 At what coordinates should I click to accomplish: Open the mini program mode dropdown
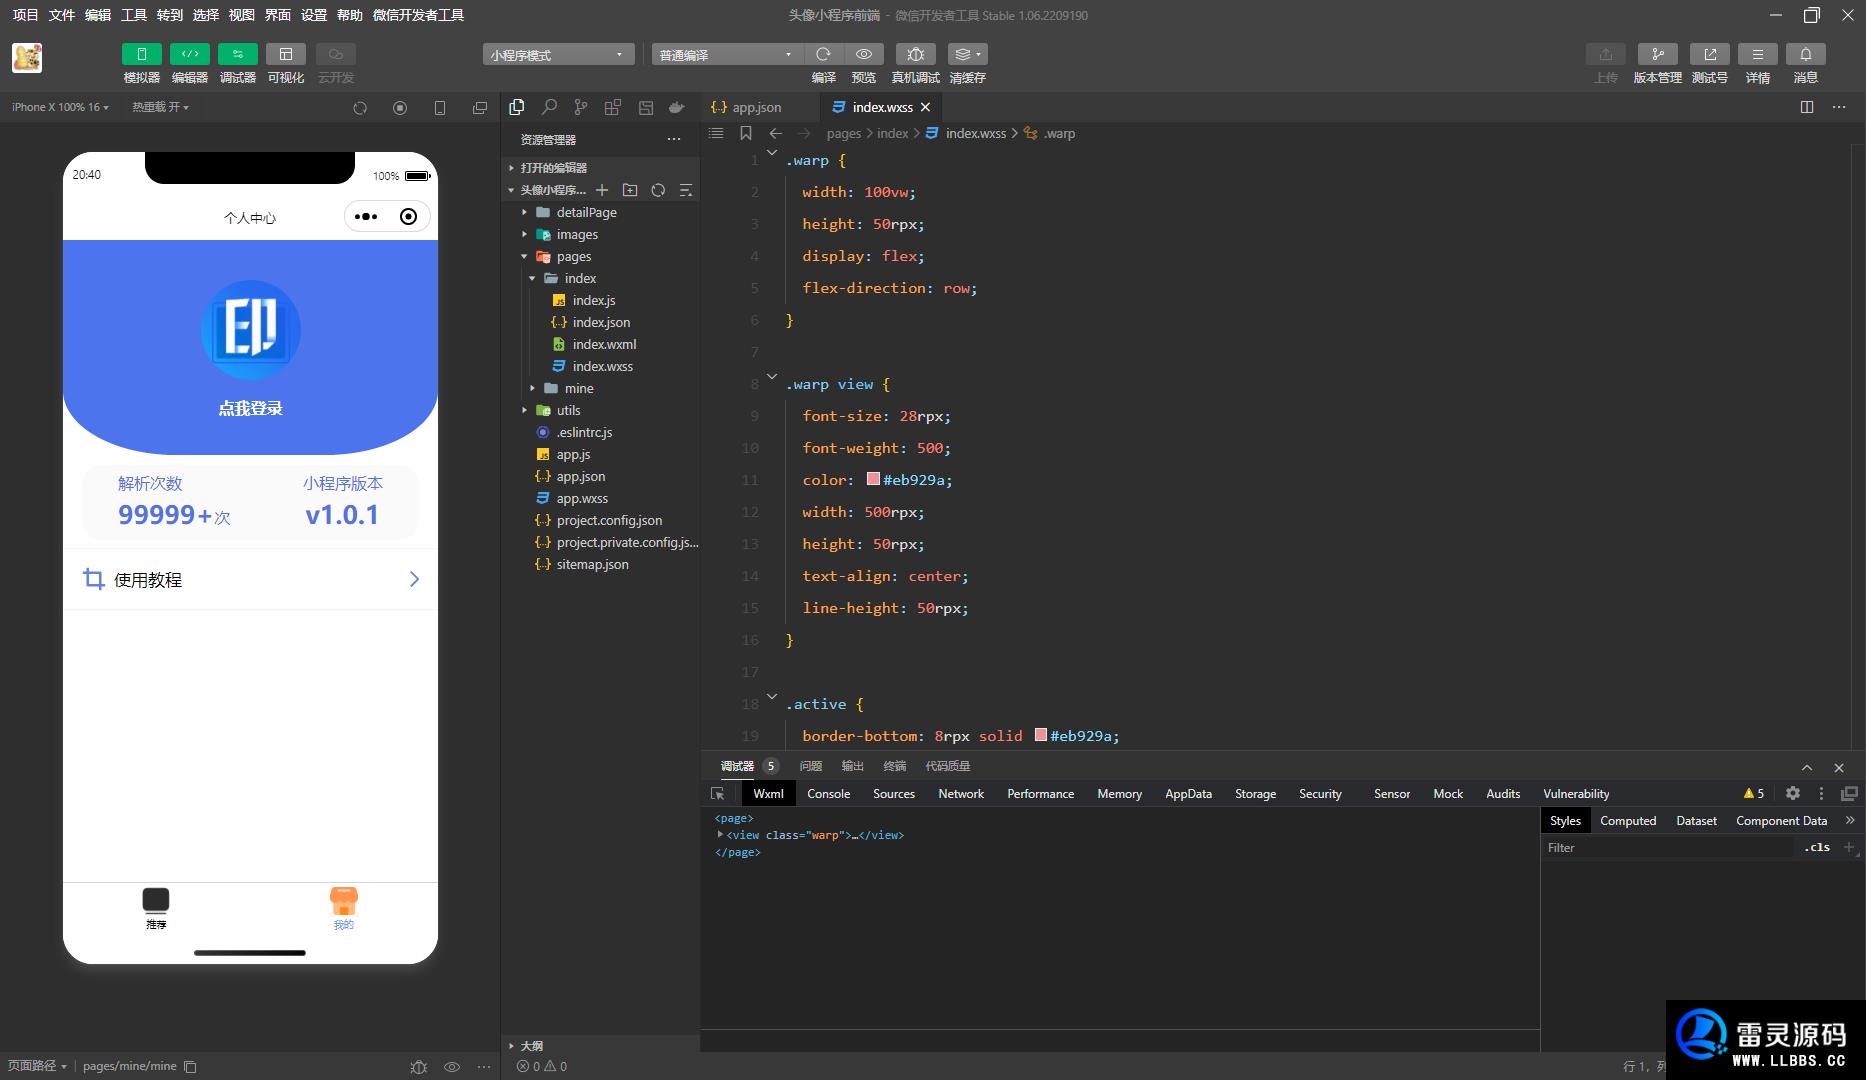click(x=558, y=54)
